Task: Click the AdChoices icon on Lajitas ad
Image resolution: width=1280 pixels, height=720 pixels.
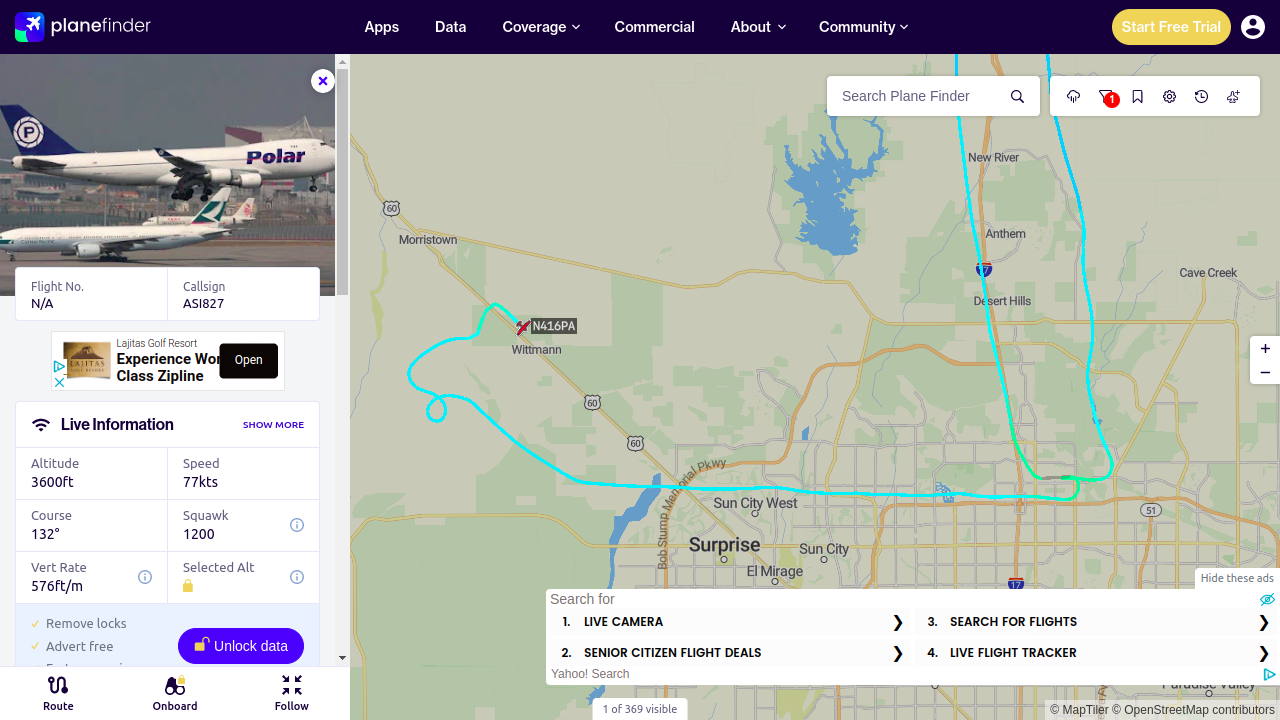Action: [59, 367]
